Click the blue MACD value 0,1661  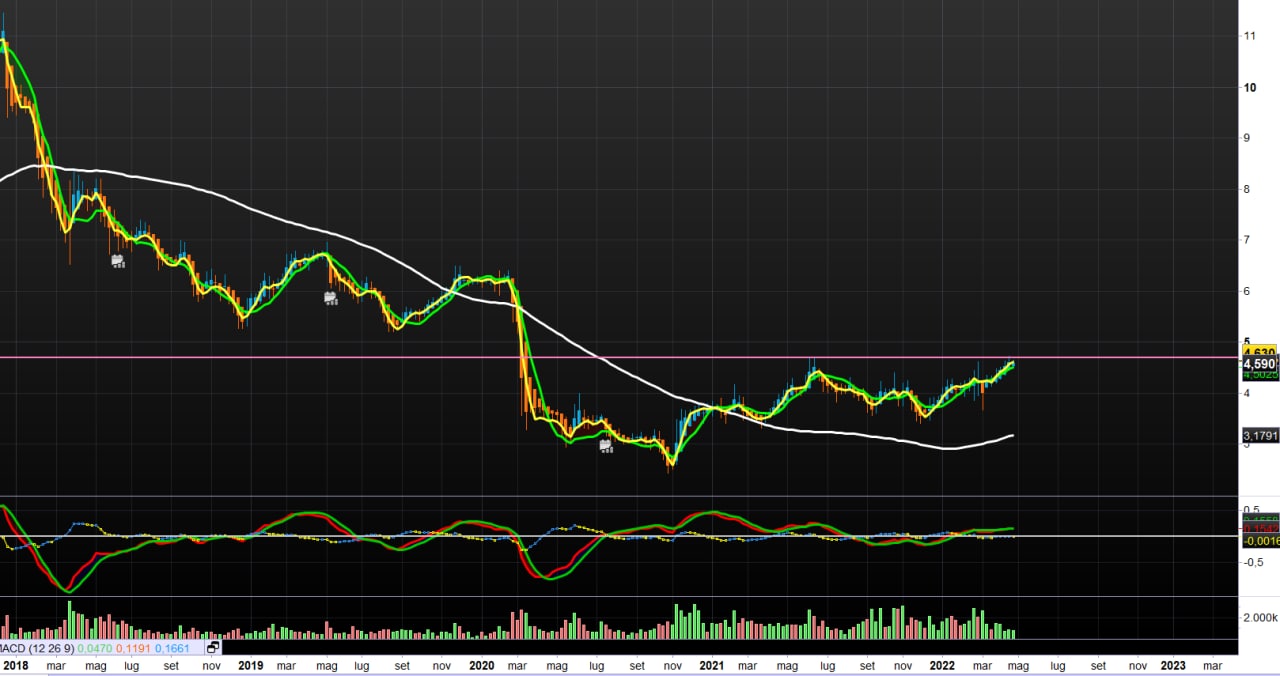click(x=172, y=648)
